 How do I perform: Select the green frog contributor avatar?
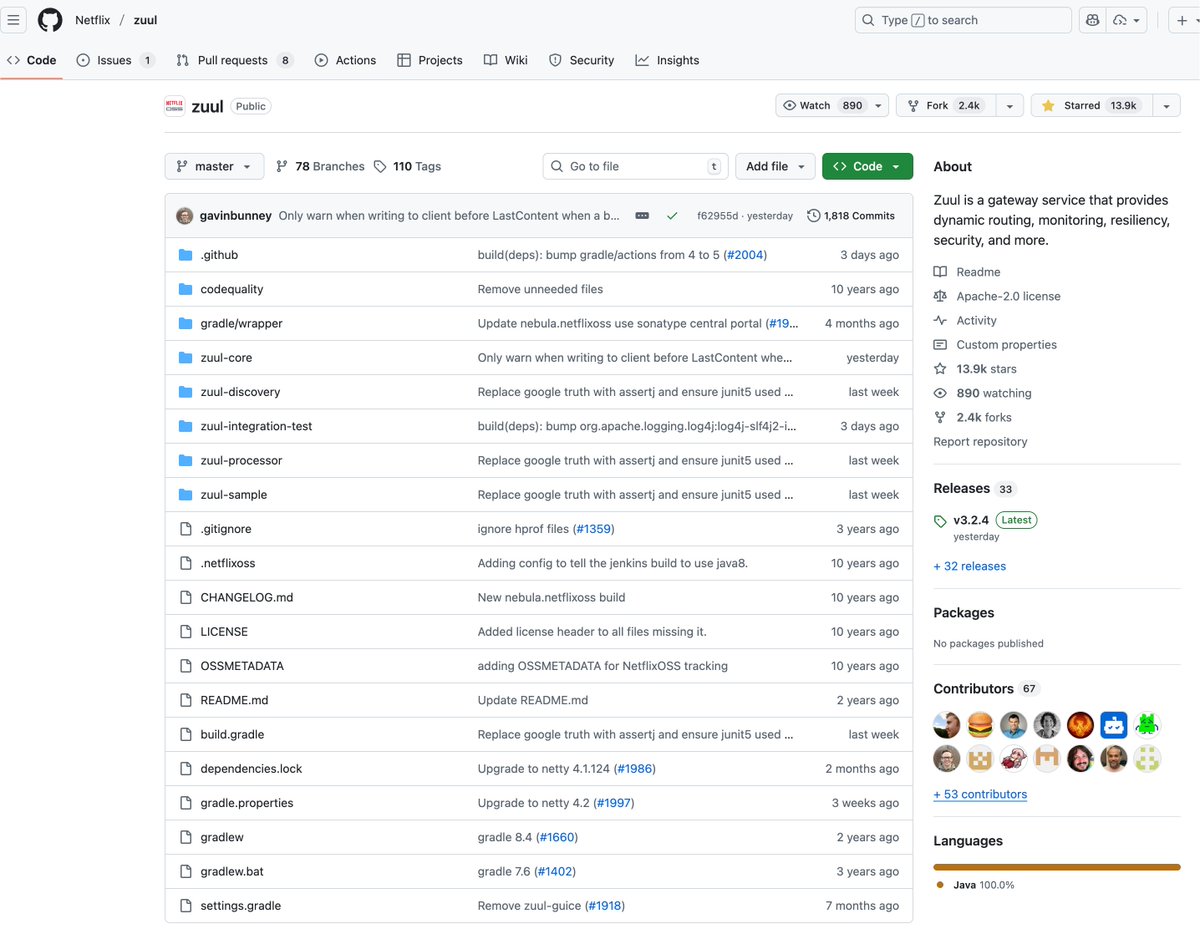pos(1147,725)
